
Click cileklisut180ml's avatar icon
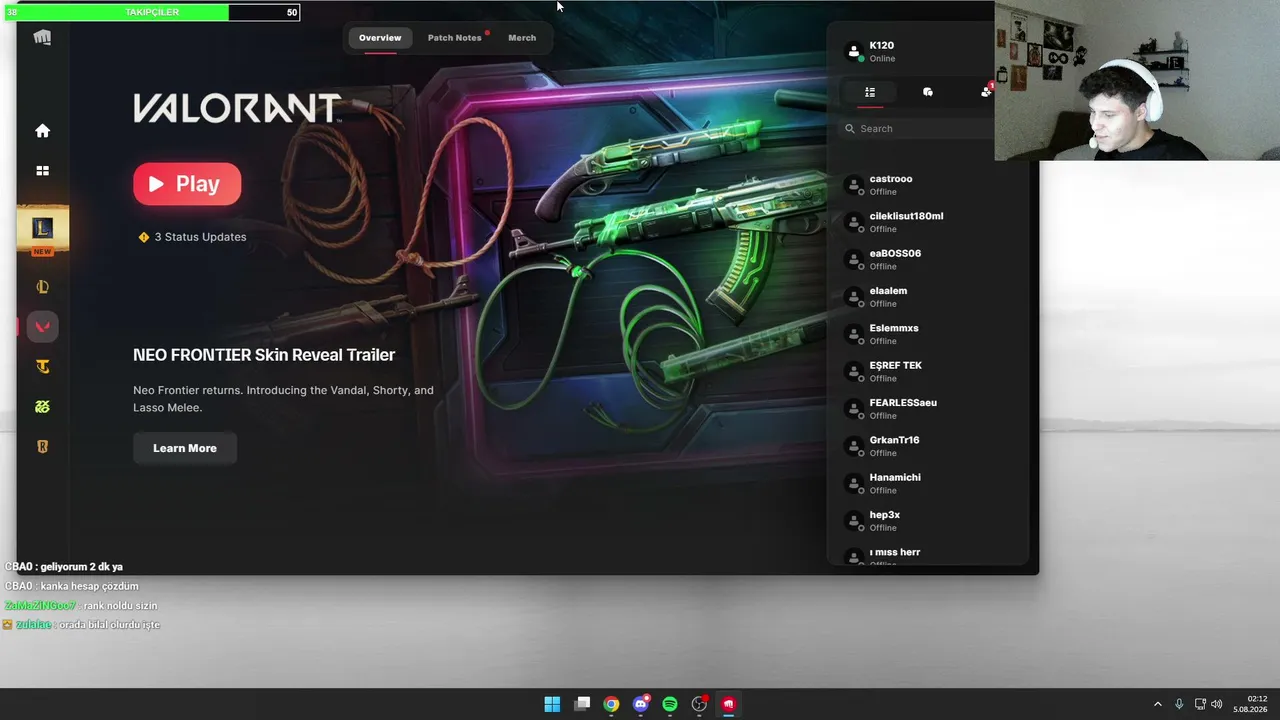[x=854, y=222]
